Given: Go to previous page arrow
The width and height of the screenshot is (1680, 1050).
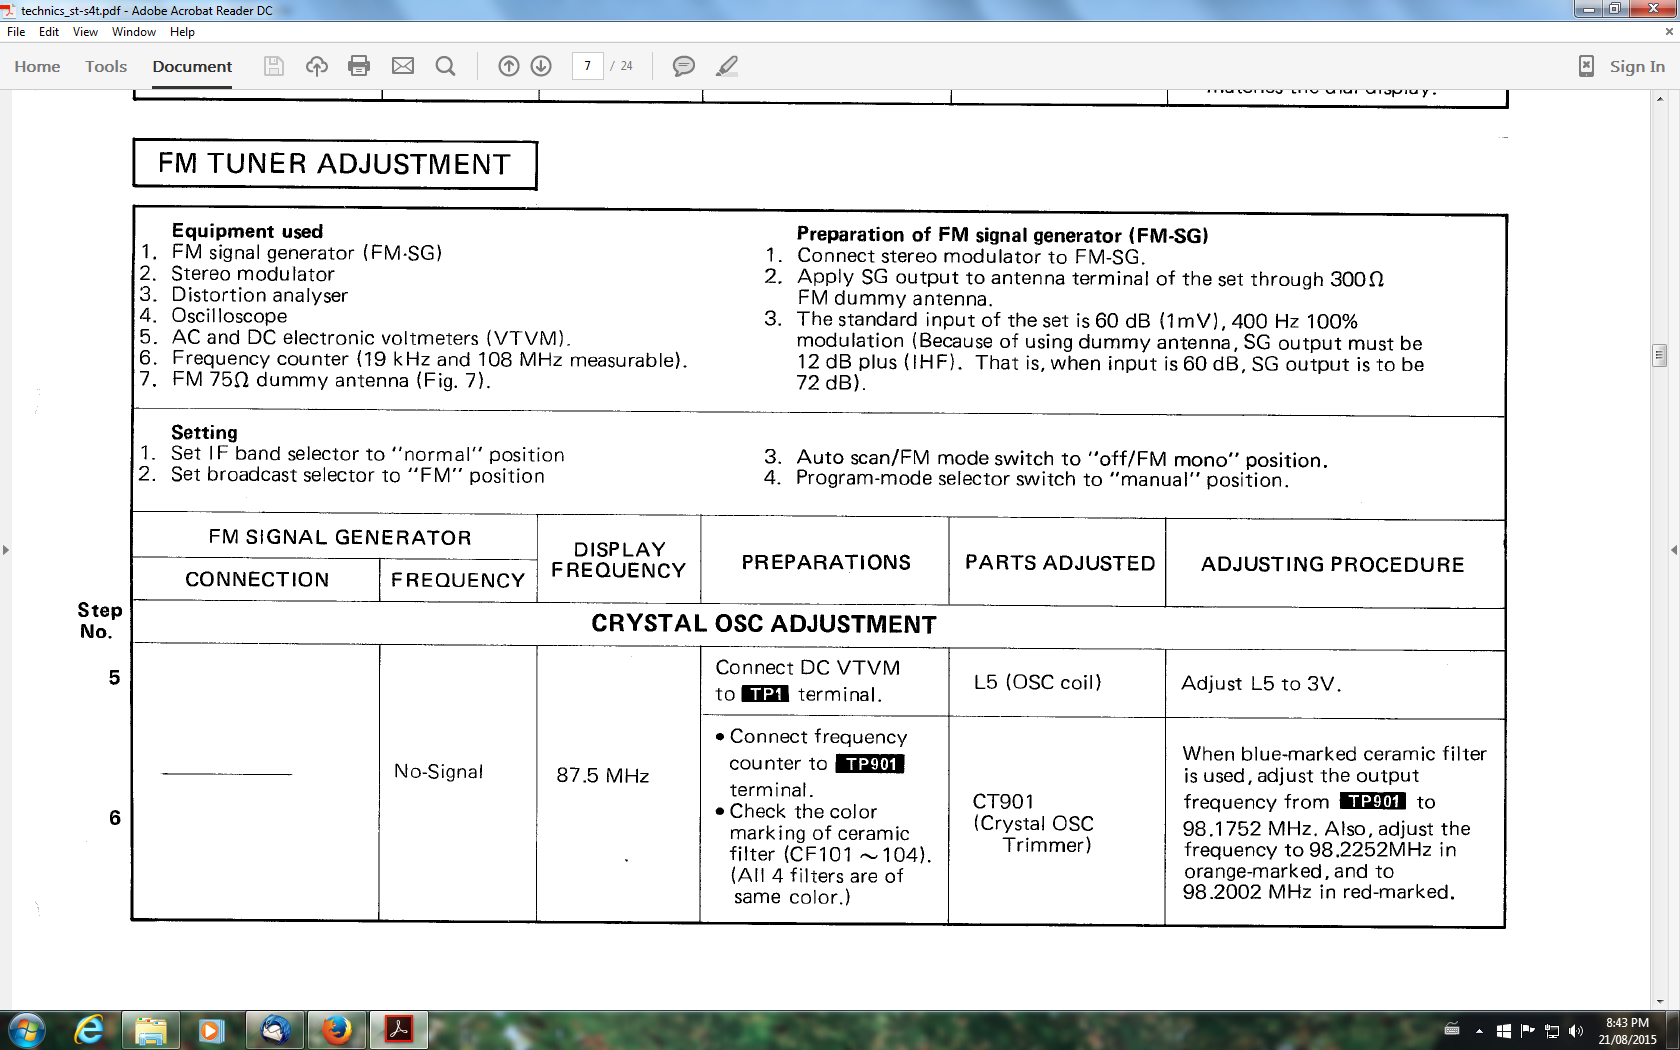Looking at the screenshot, I should tap(509, 66).
